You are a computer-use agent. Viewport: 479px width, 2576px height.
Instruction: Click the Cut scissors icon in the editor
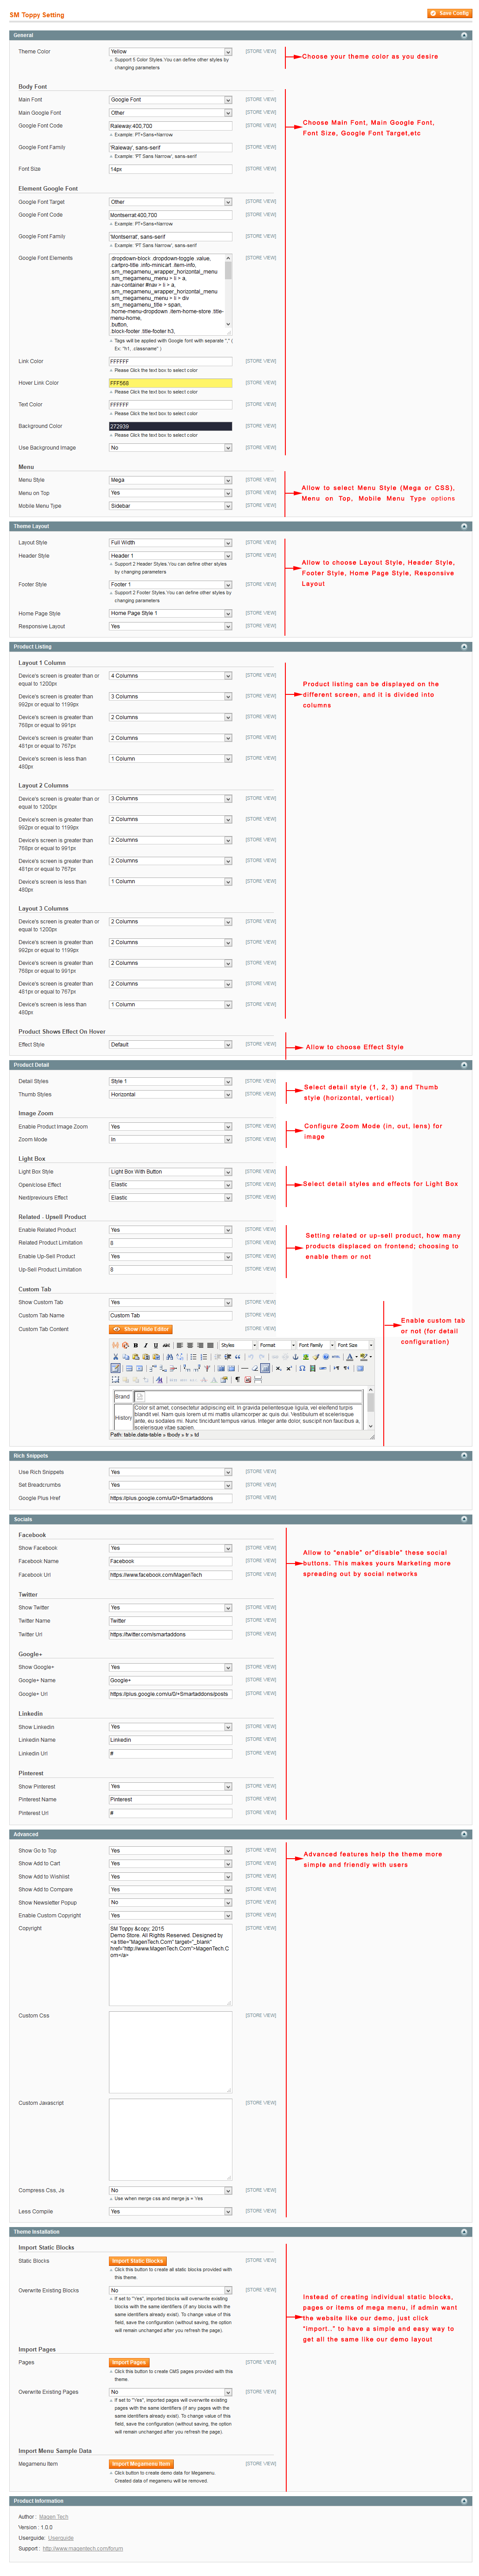pyautogui.click(x=115, y=1356)
